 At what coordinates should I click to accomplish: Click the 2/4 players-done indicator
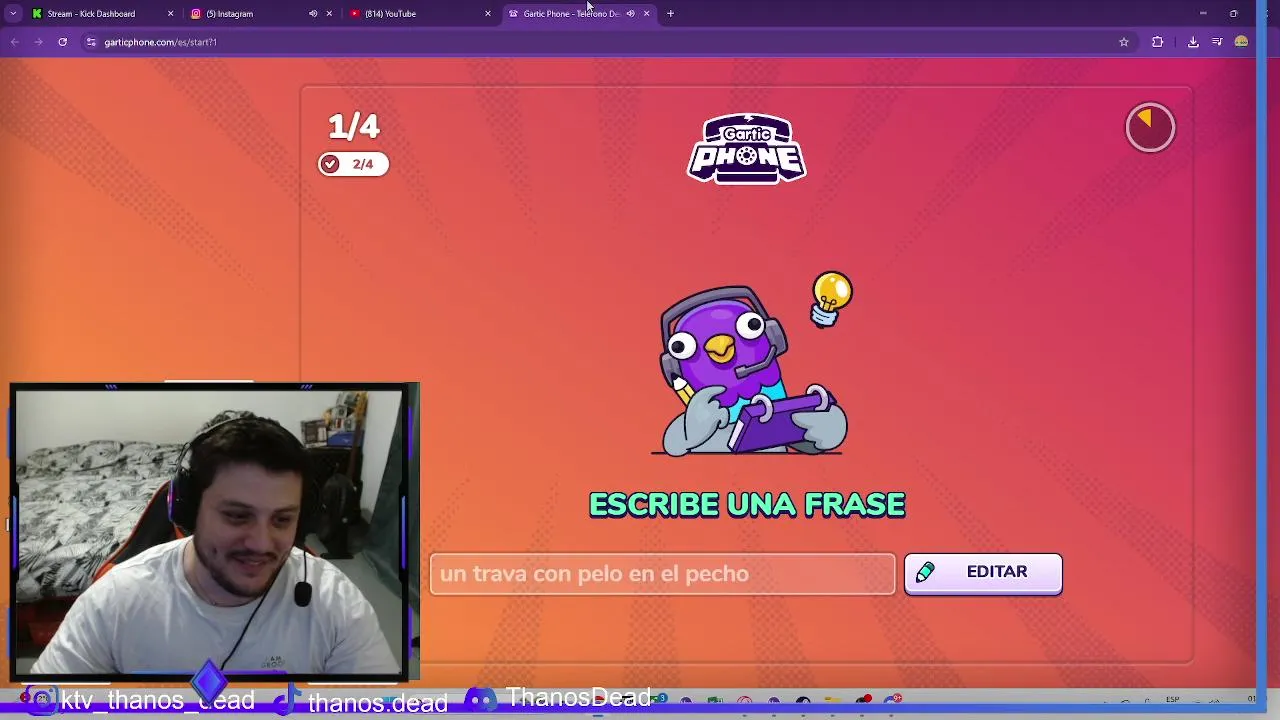(x=353, y=164)
